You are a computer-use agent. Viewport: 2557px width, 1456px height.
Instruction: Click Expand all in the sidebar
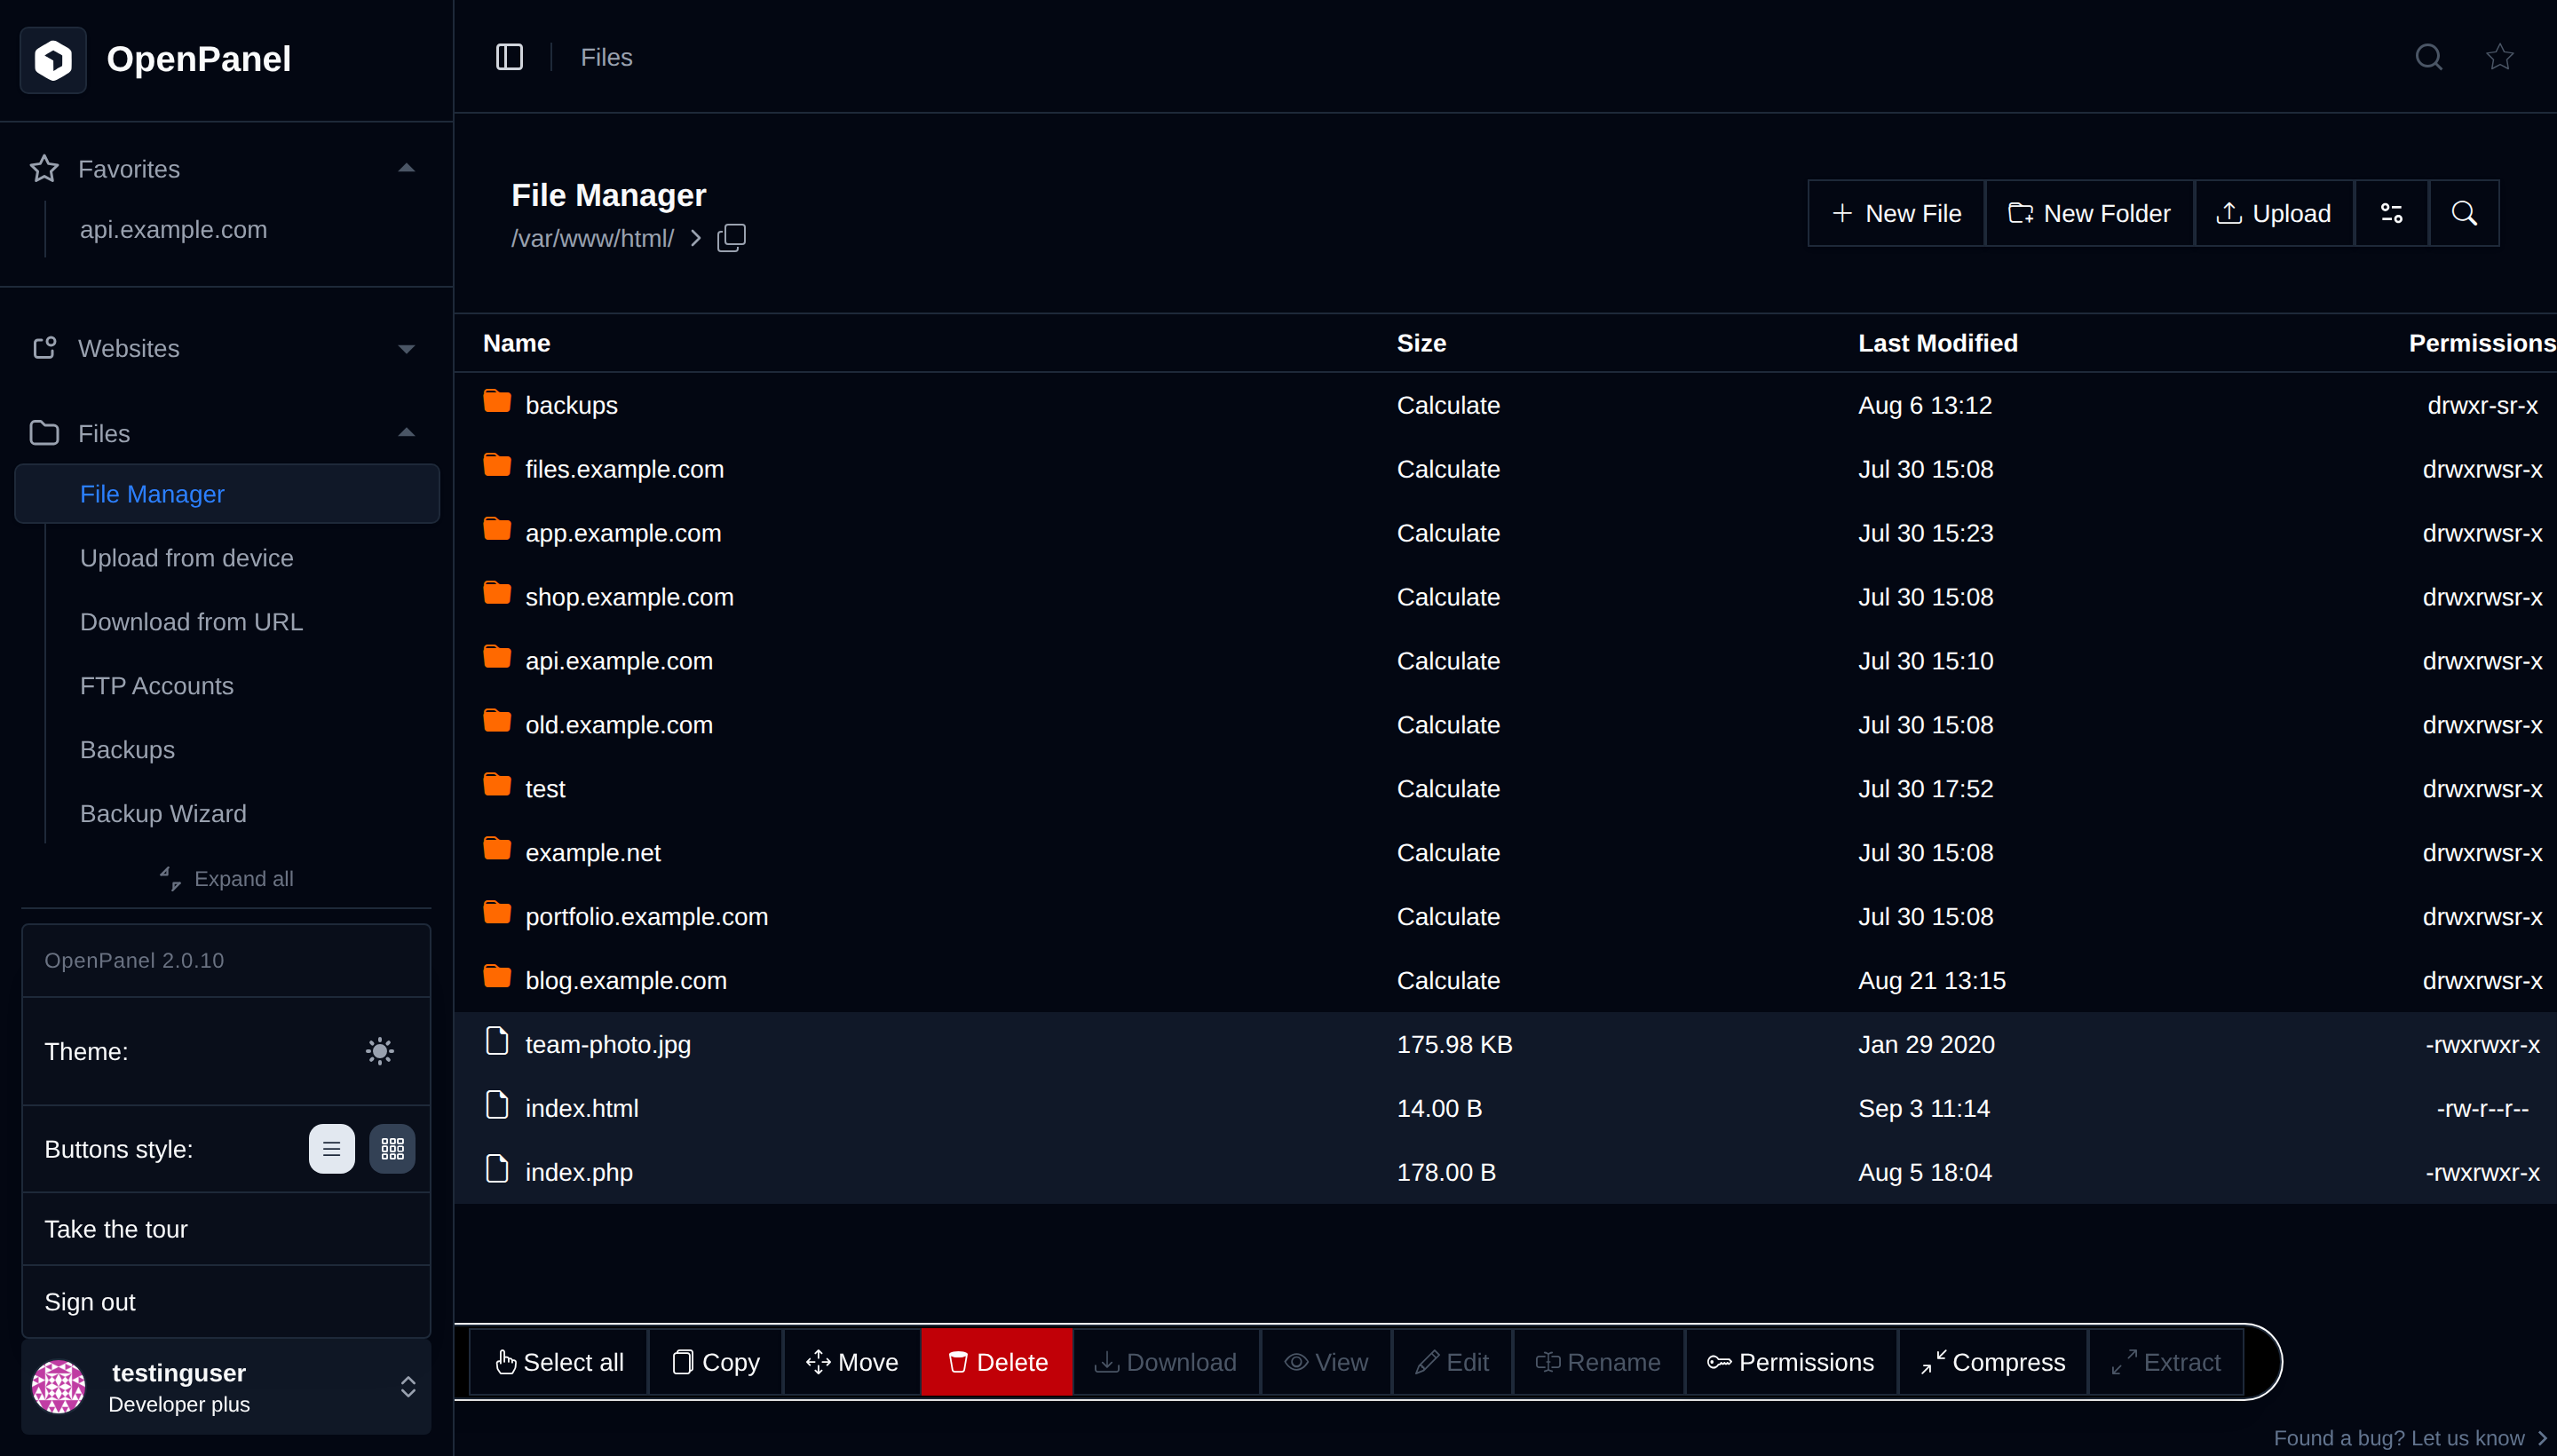(227, 879)
